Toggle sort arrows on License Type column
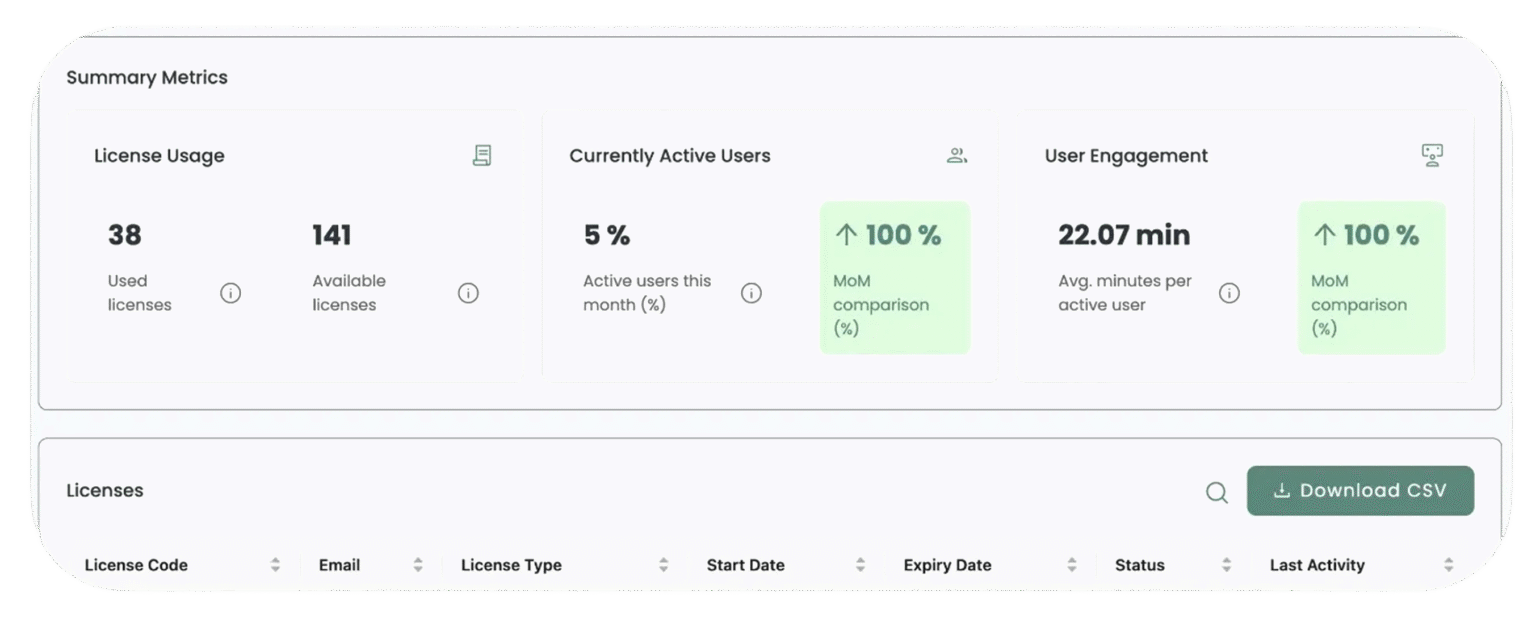 tap(663, 565)
